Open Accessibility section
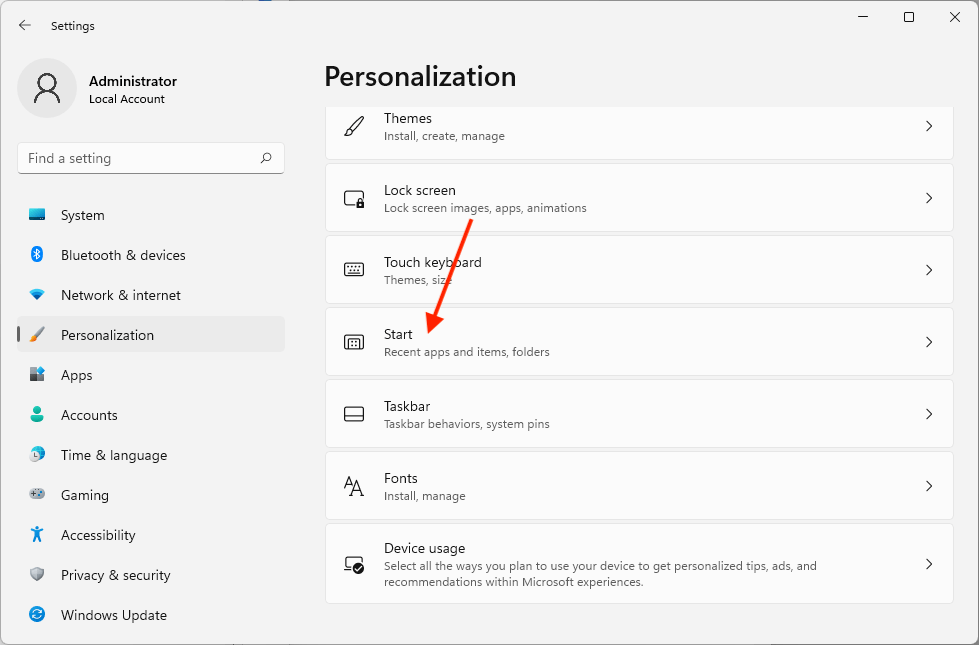979x645 pixels. 151,534
